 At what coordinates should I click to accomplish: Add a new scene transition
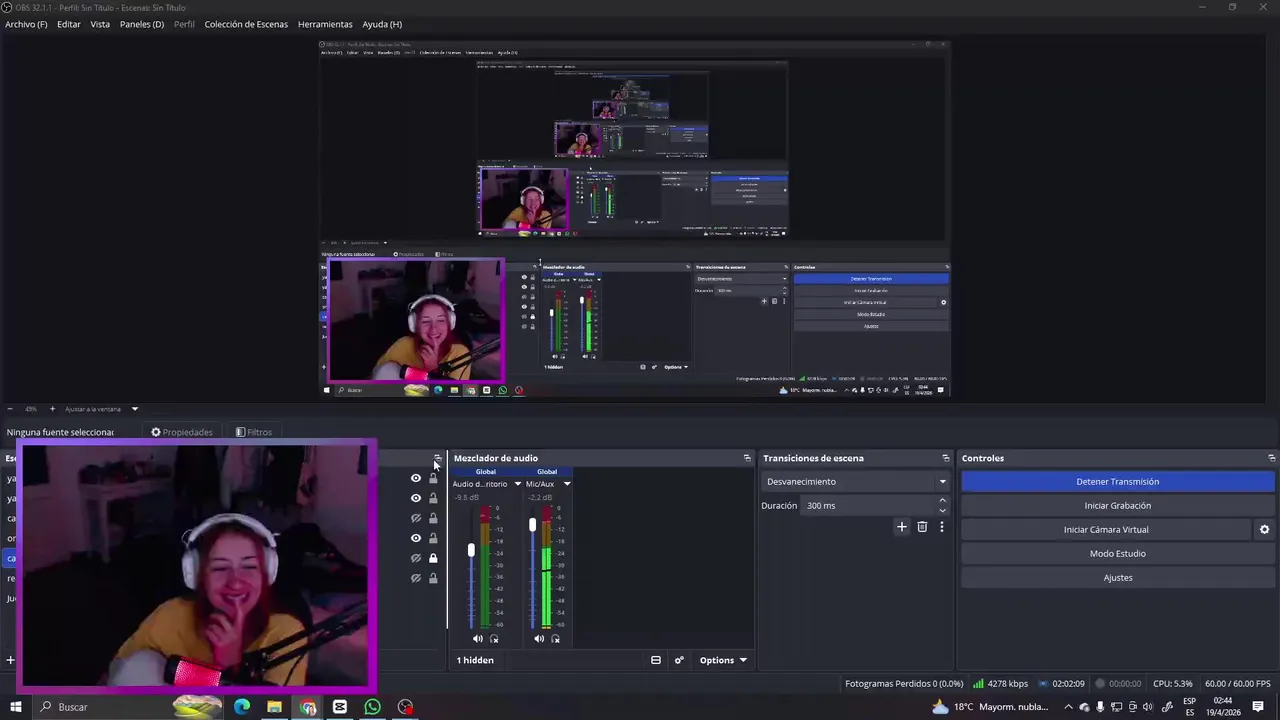coord(901,527)
